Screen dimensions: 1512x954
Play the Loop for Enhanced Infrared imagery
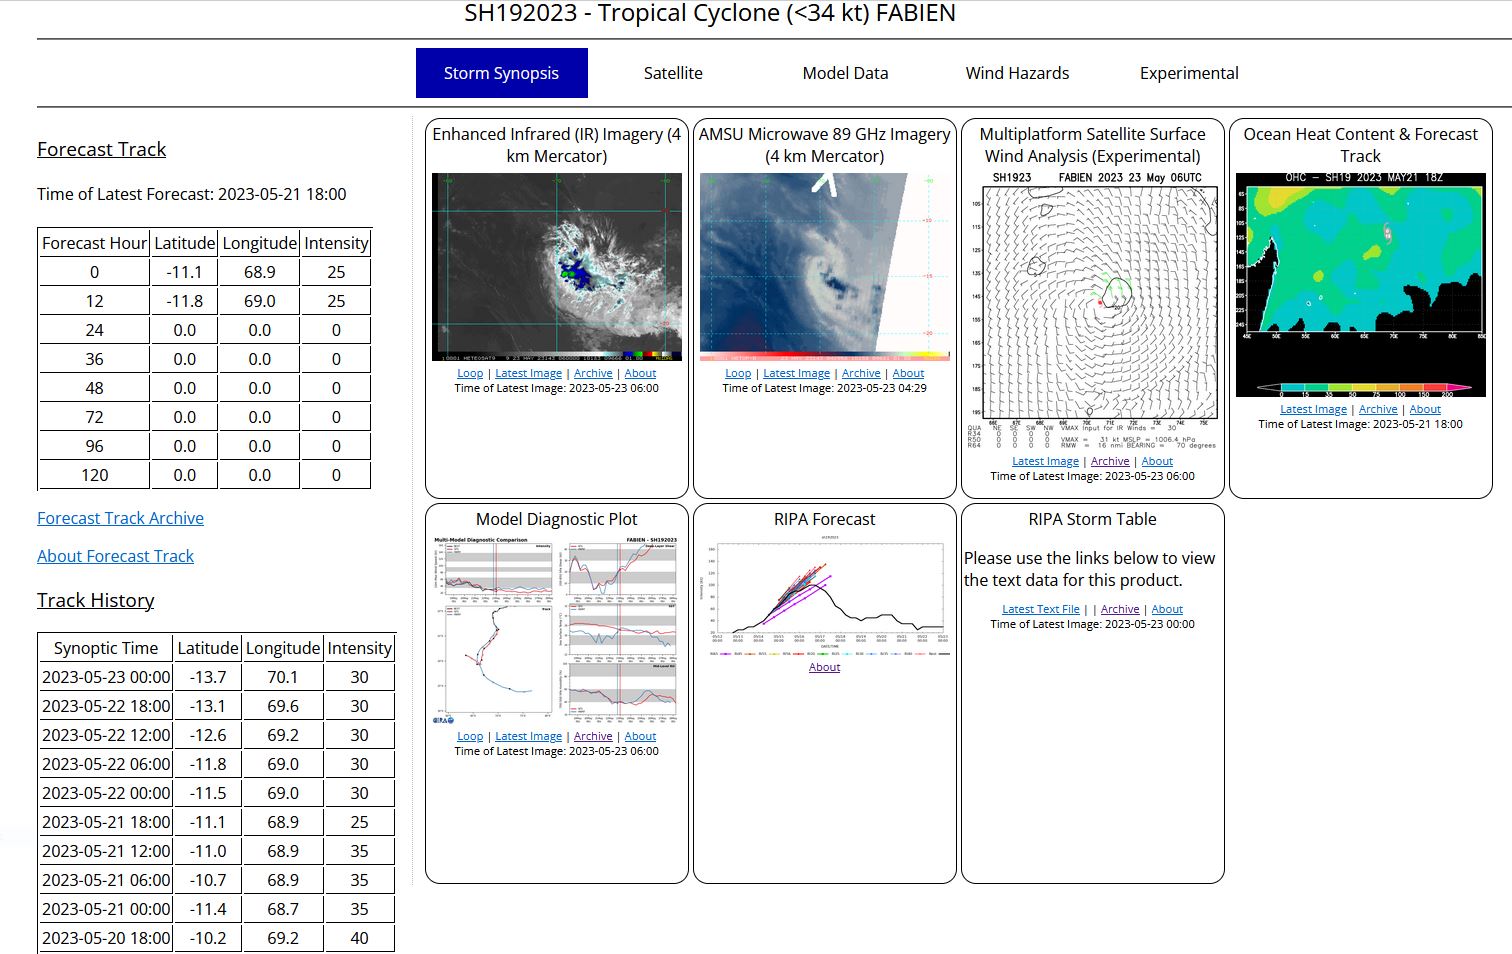(x=470, y=373)
